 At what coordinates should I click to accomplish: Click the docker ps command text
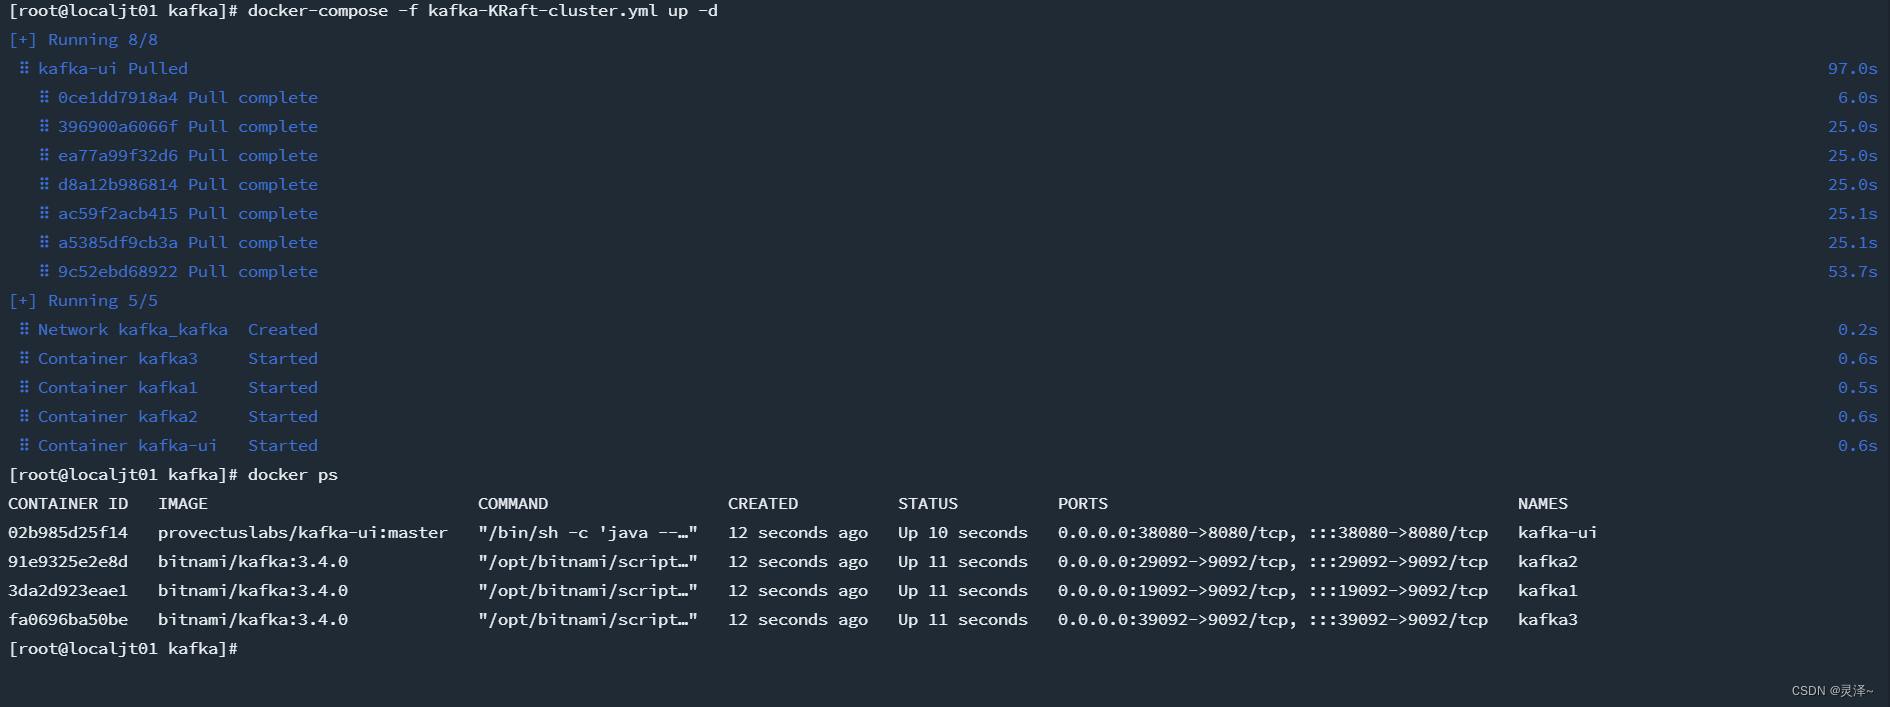click(293, 475)
